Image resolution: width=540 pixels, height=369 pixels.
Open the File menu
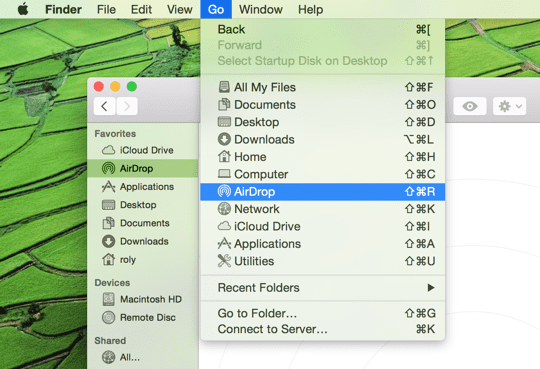[106, 9]
